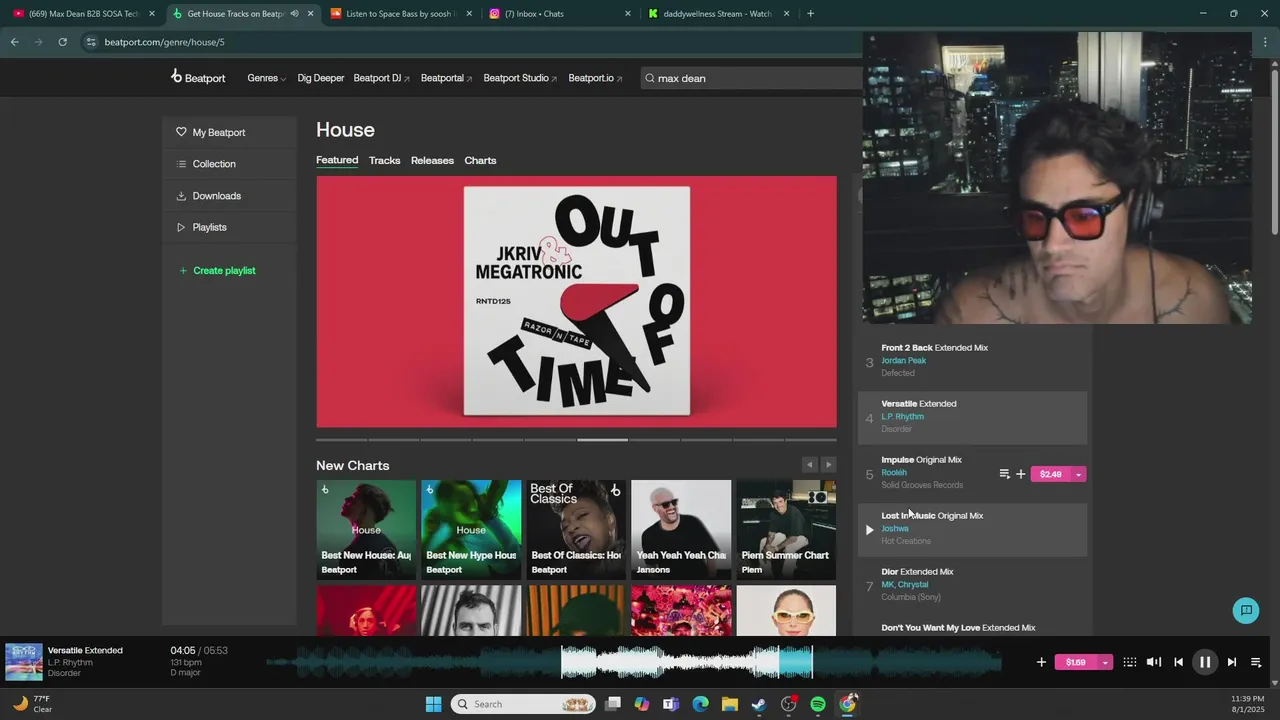The width and height of the screenshot is (1280, 720).
Task: Show previous New Charts page arrow
Action: pos(810,465)
